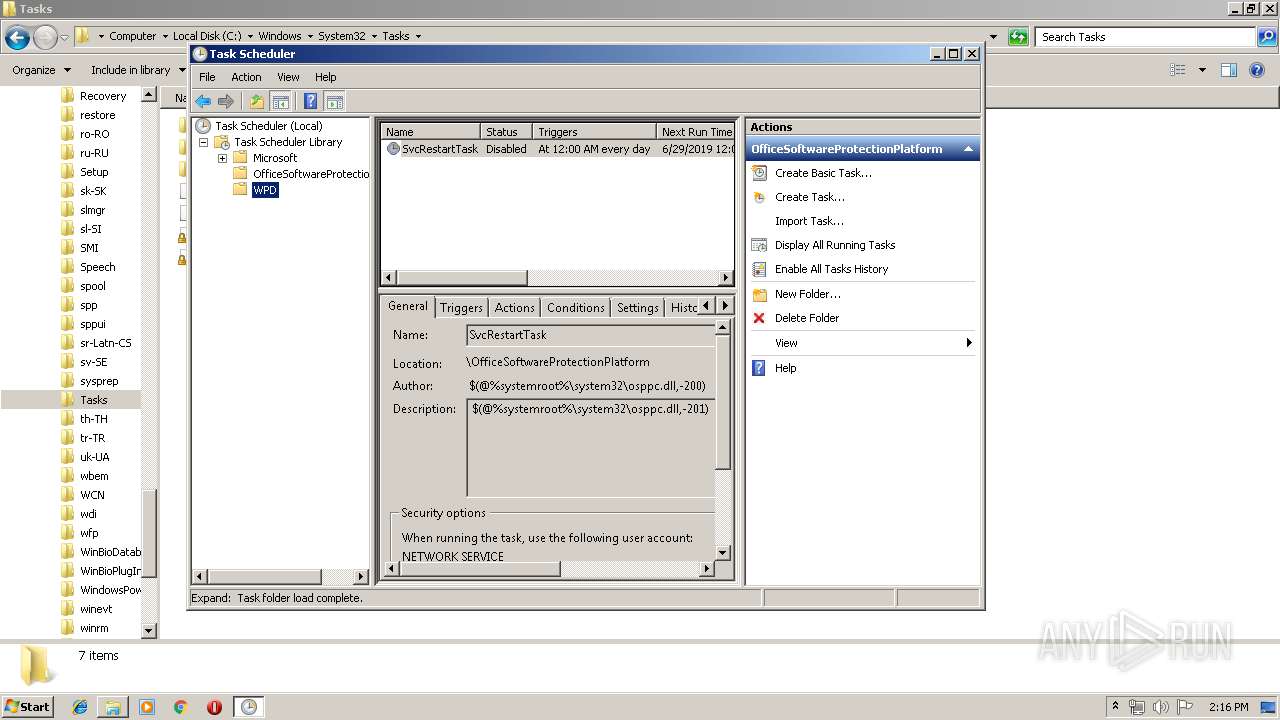Open the File menu

pyautogui.click(x=207, y=77)
